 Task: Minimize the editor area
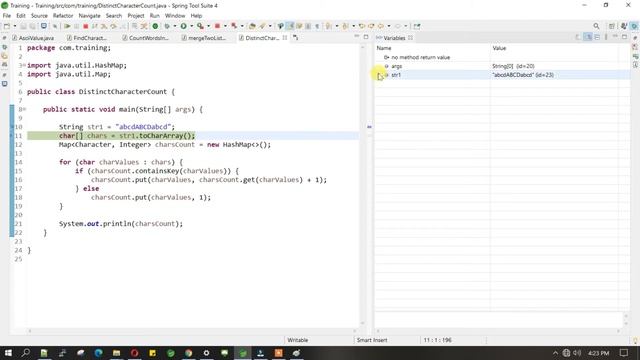(x=357, y=37)
